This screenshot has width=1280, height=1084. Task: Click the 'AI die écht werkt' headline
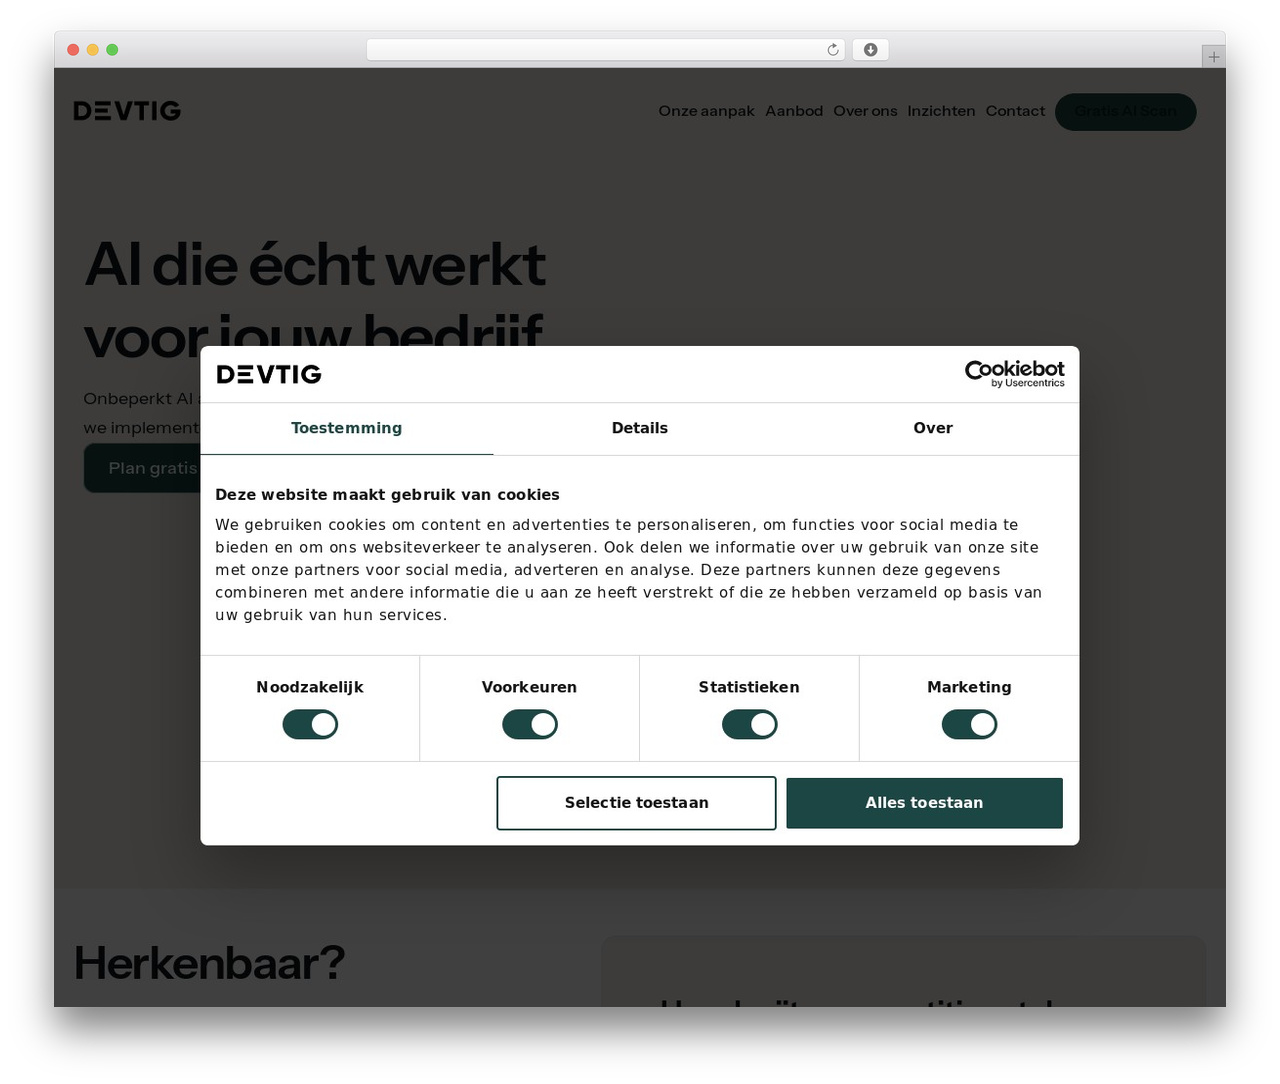point(315,265)
